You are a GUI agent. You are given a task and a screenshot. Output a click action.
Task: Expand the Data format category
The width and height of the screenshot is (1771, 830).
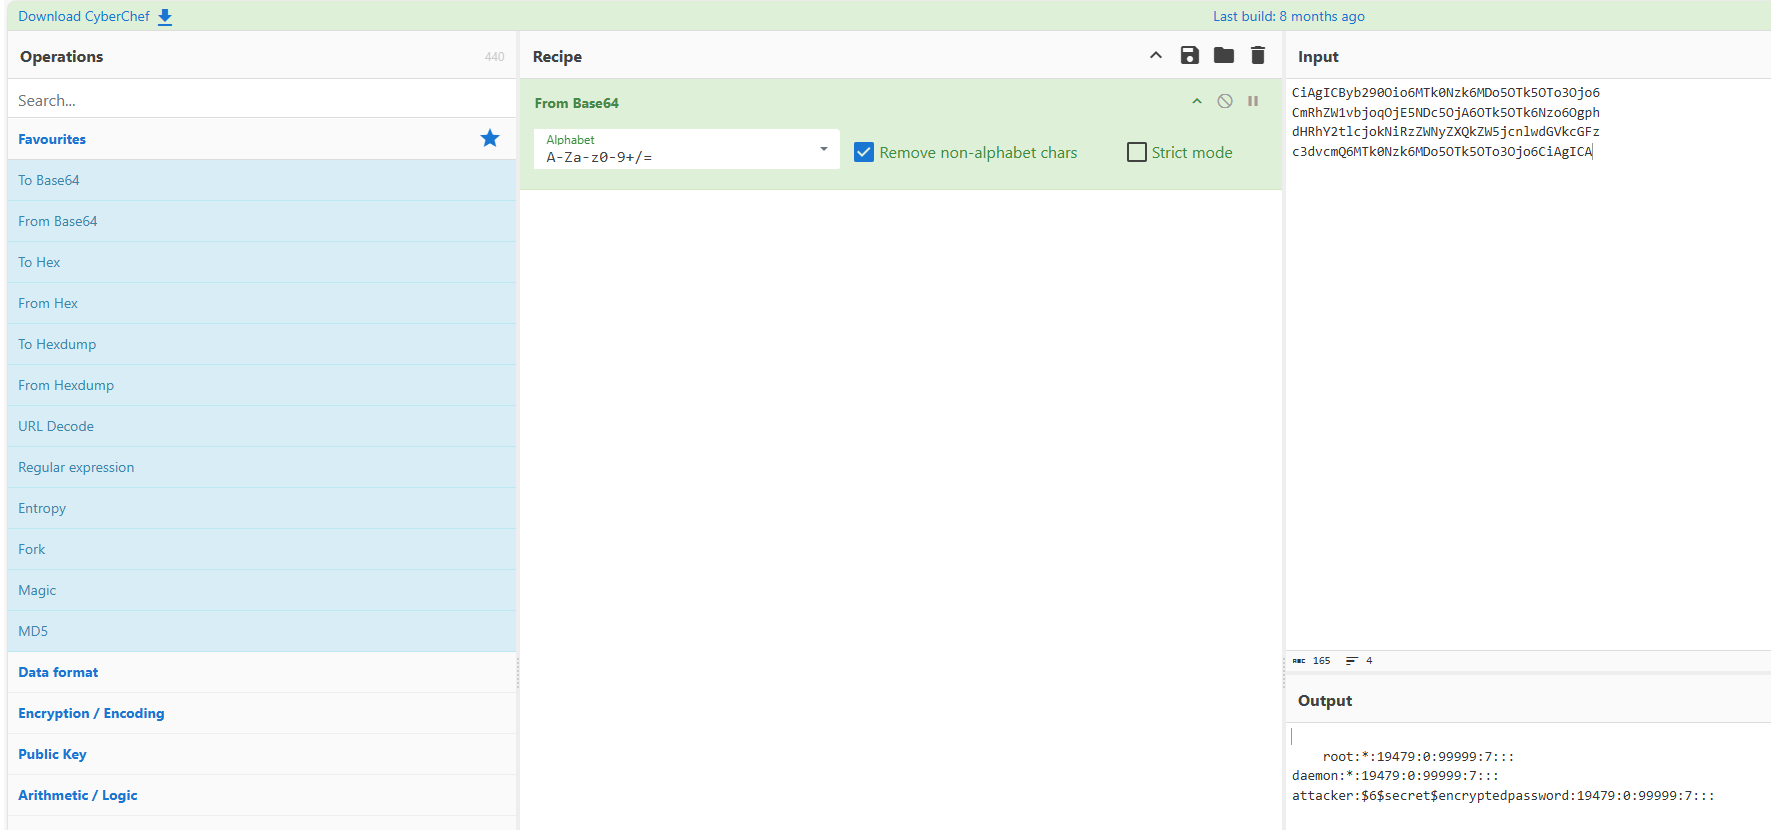tap(262, 672)
